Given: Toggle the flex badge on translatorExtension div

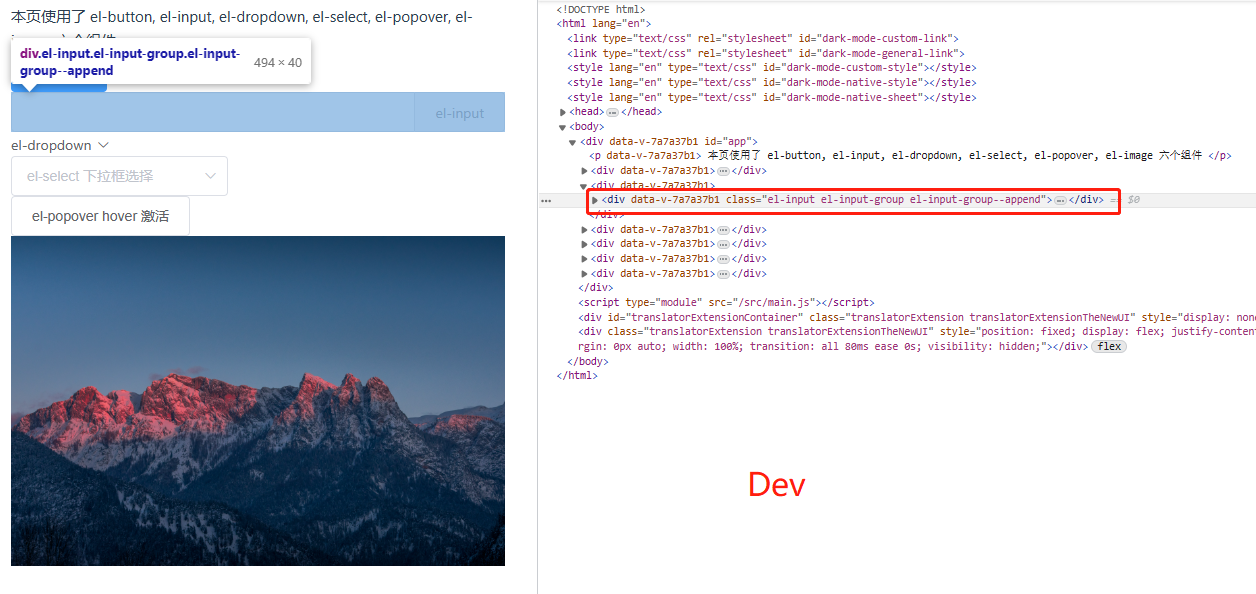Looking at the screenshot, I should (1108, 346).
